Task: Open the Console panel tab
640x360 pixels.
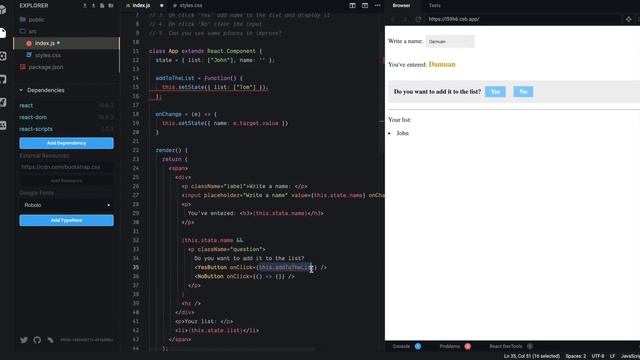Action: click(x=401, y=346)
